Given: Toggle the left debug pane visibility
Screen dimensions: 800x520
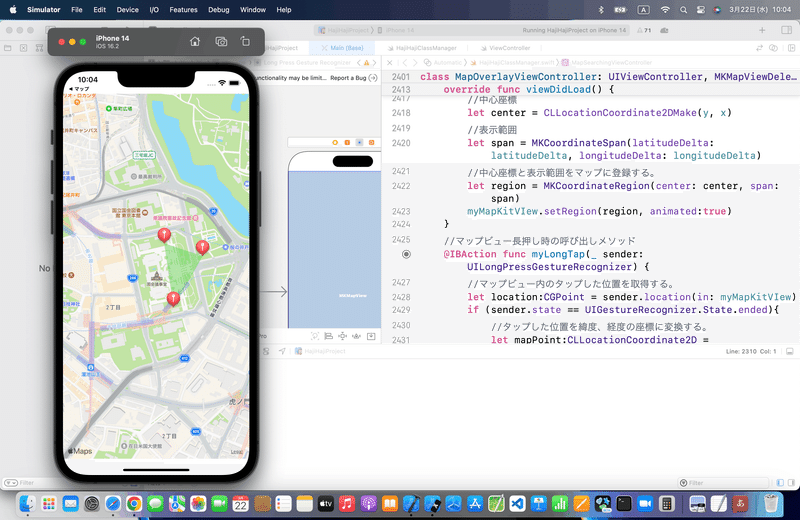Looking at the screenshot, I should (x=780, y=483).
